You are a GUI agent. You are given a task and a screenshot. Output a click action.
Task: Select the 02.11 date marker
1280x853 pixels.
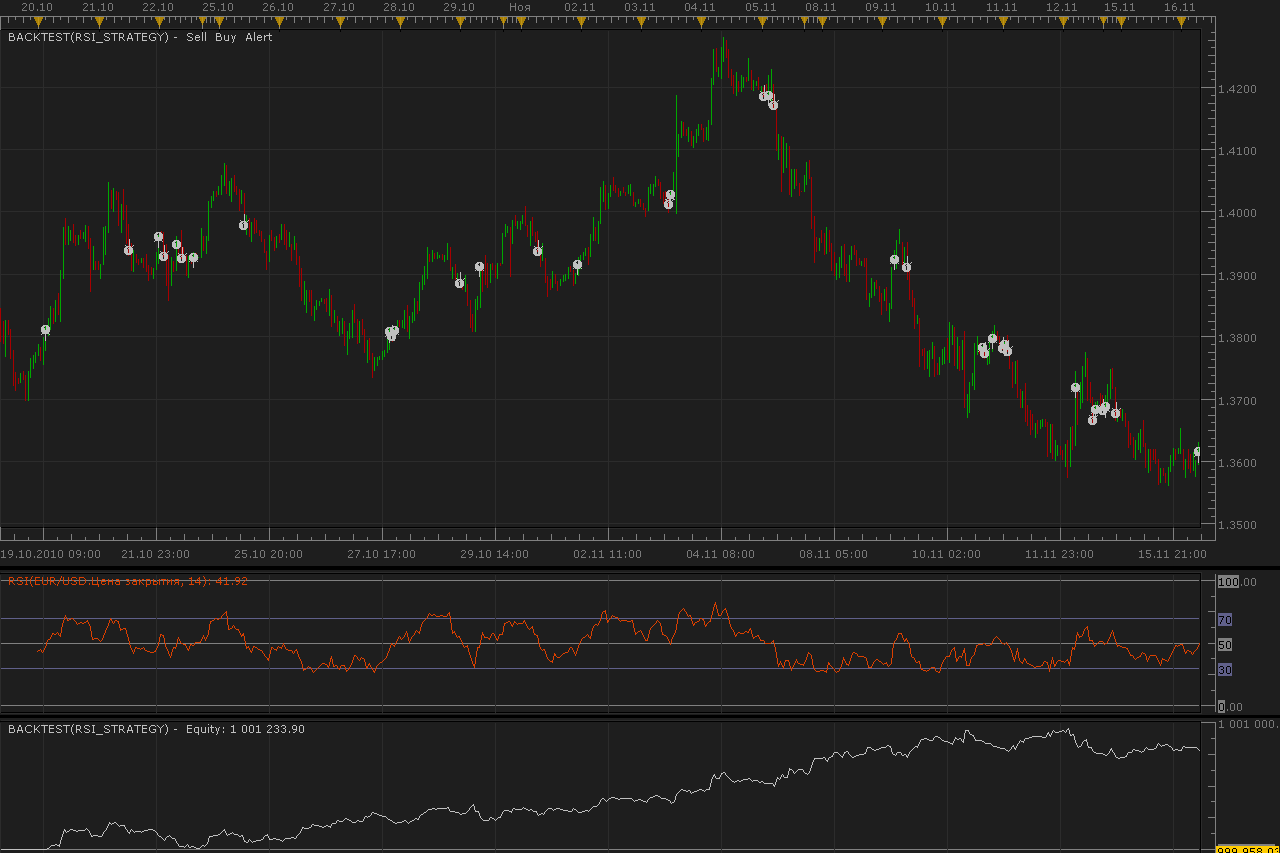pyautogui.click(x=580, y=7)
